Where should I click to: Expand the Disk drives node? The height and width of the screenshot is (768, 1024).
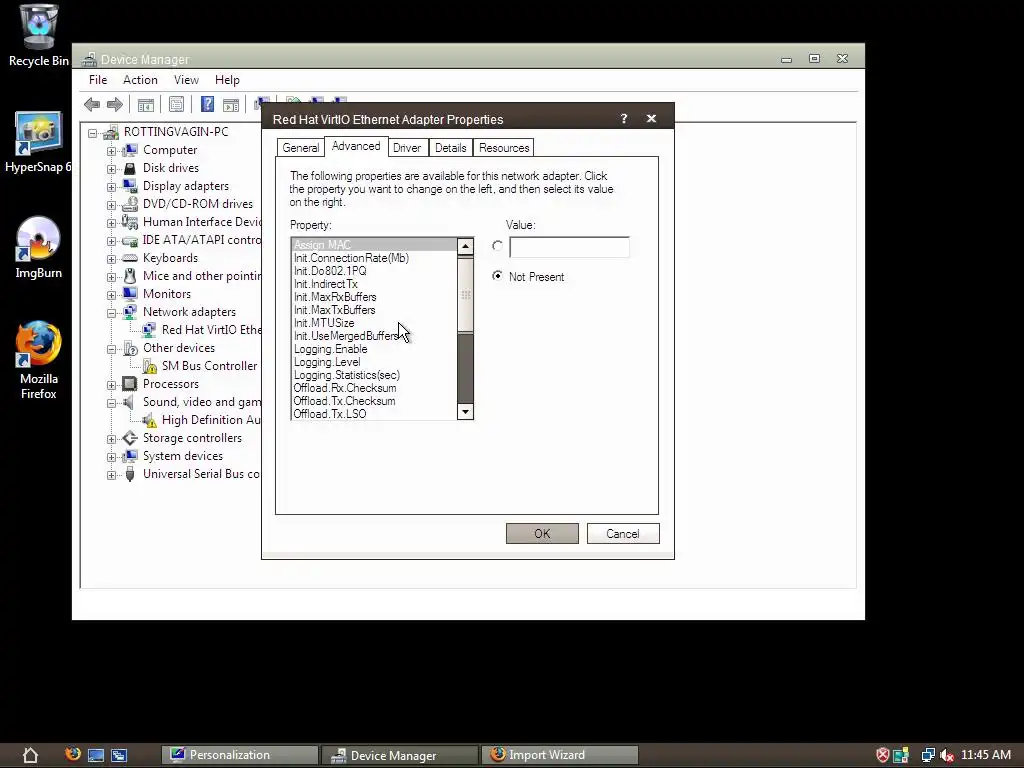112,168
